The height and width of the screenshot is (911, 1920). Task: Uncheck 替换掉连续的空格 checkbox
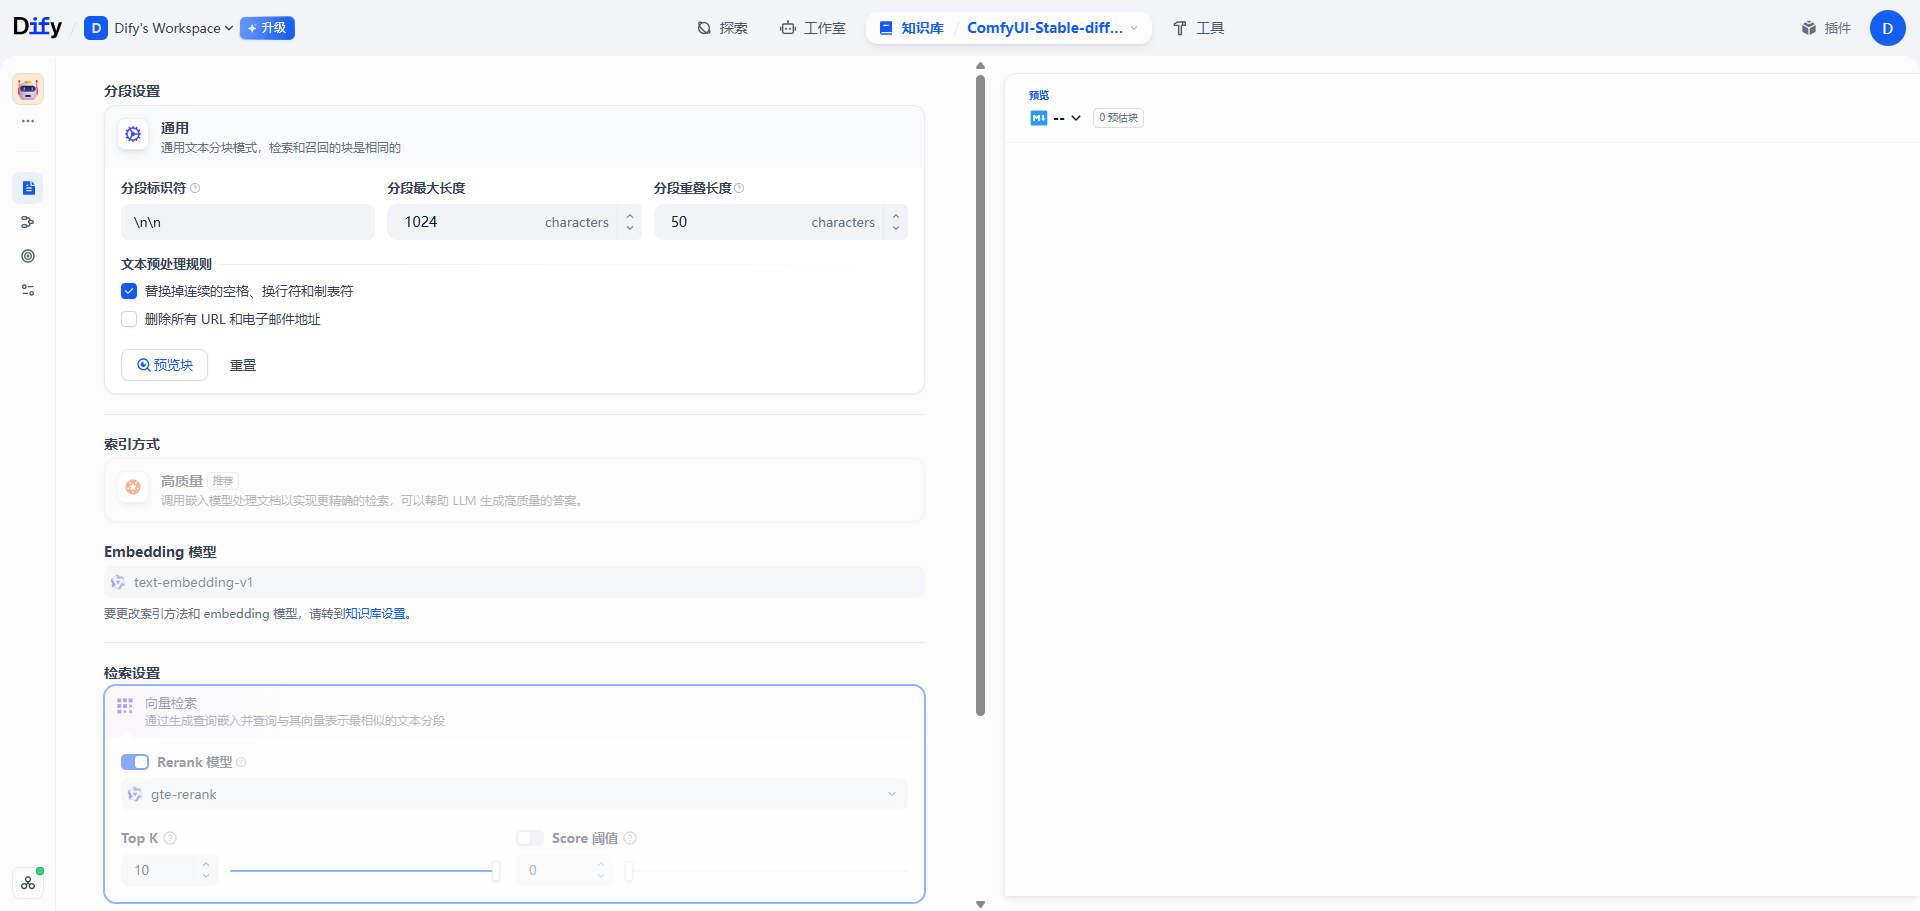click(x=129, y=291)
